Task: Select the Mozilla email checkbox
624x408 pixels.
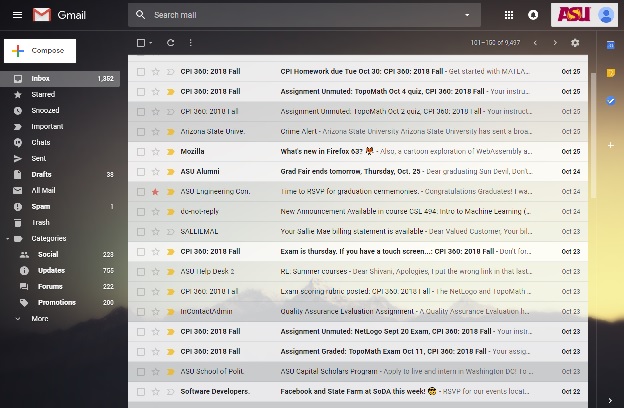Action: (x=141, y=152)
